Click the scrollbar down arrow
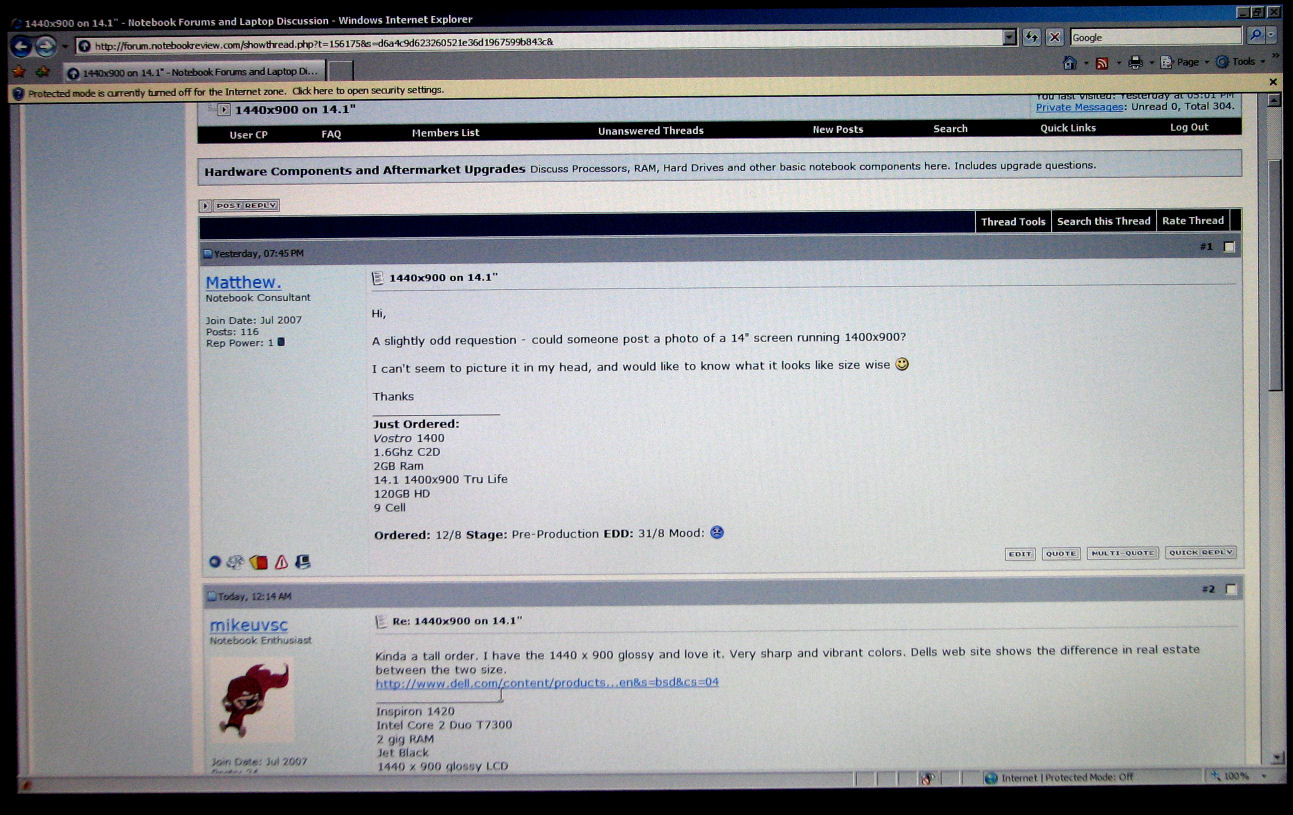The width and height of the screenshot is (1293, 815). (x=1277, y=758)
